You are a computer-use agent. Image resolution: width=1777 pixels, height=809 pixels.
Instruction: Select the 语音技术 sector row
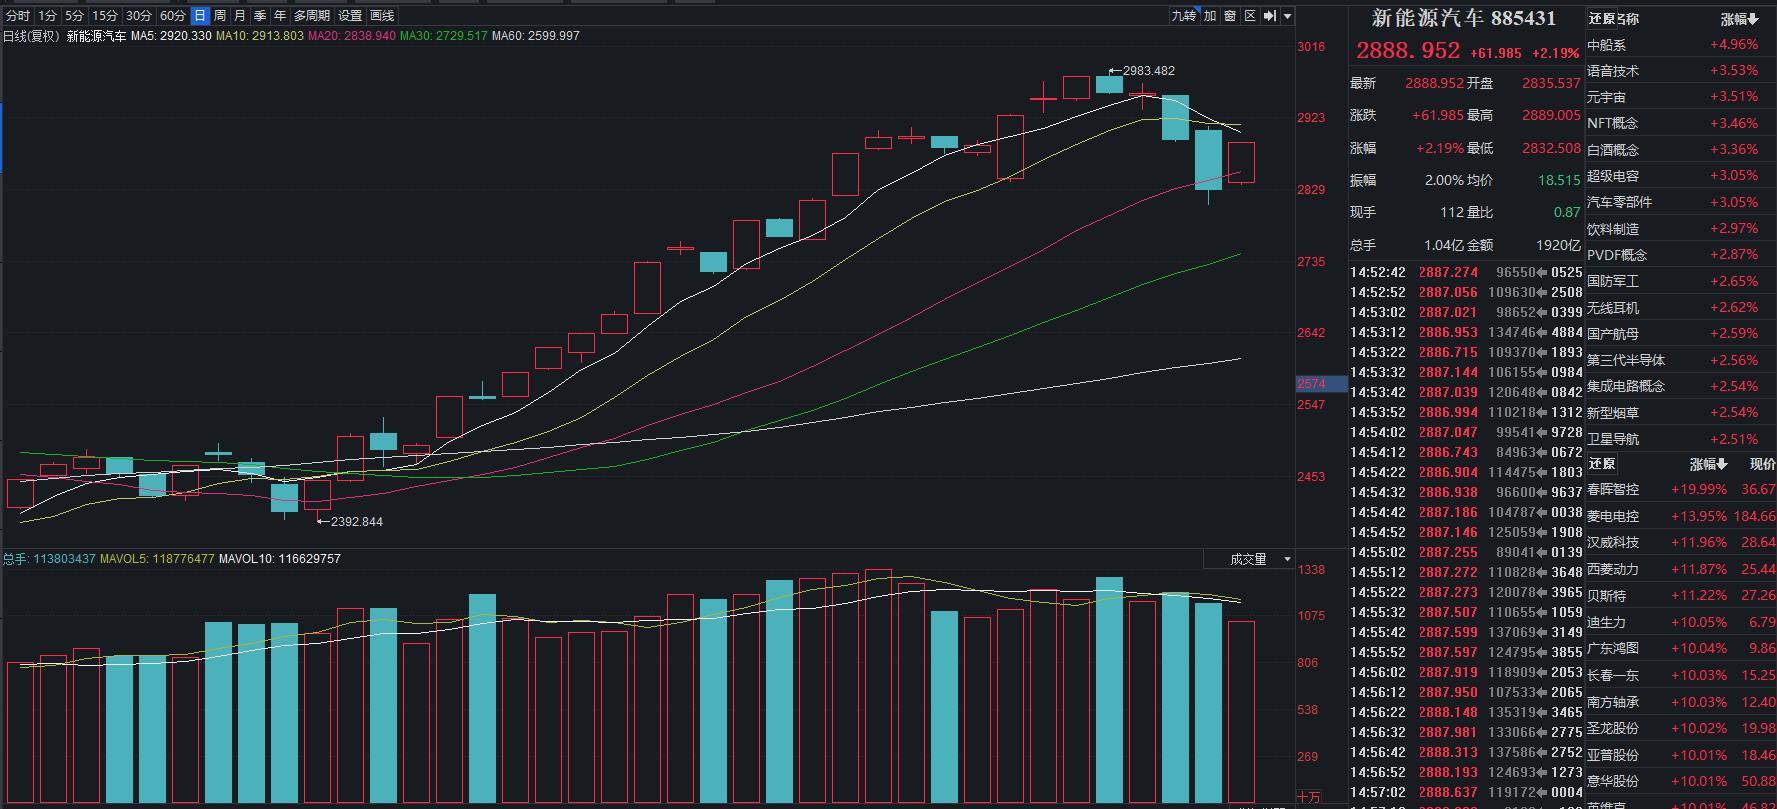tap(1680, 71)
